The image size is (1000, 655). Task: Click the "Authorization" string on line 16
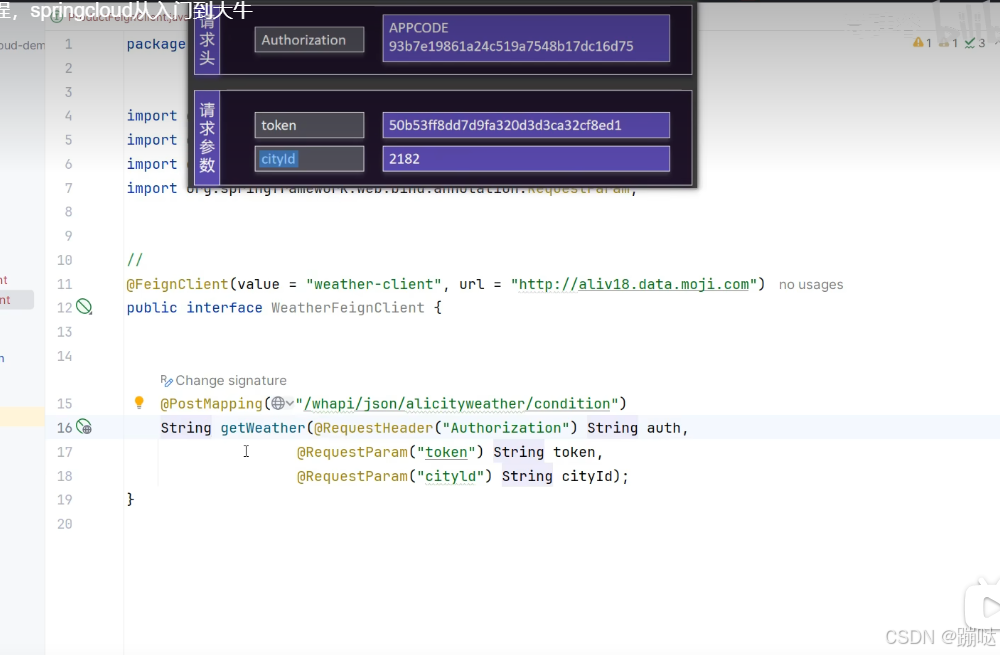pyautogui.click(x=506, y=427)
